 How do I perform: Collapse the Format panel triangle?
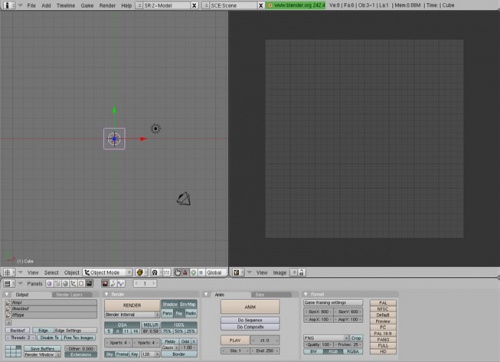(x=306, y=294)
